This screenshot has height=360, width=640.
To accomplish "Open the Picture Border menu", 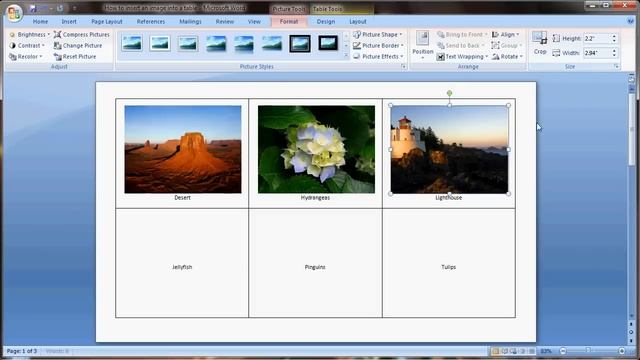I will (378, 46).
